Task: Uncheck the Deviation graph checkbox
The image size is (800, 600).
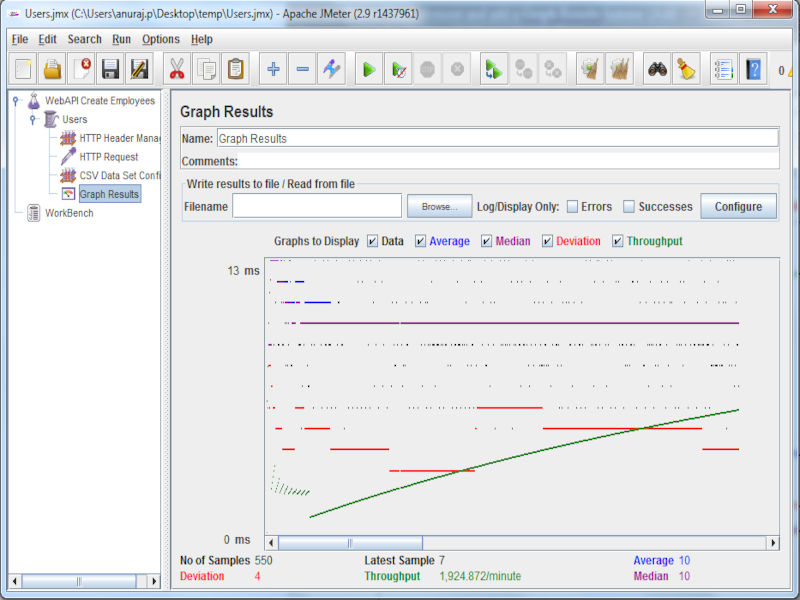Action: coord(547,241)
